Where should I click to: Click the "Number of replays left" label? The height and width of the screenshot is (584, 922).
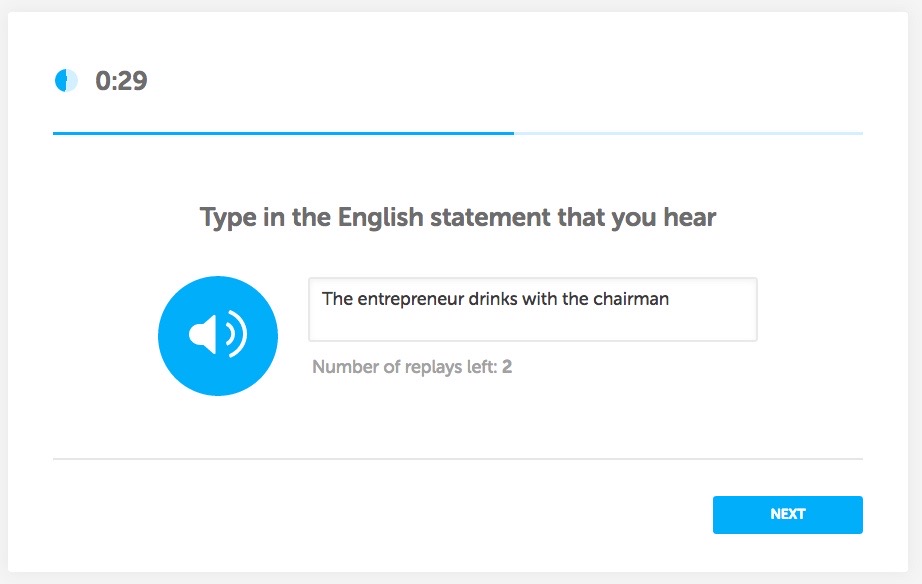405,367
